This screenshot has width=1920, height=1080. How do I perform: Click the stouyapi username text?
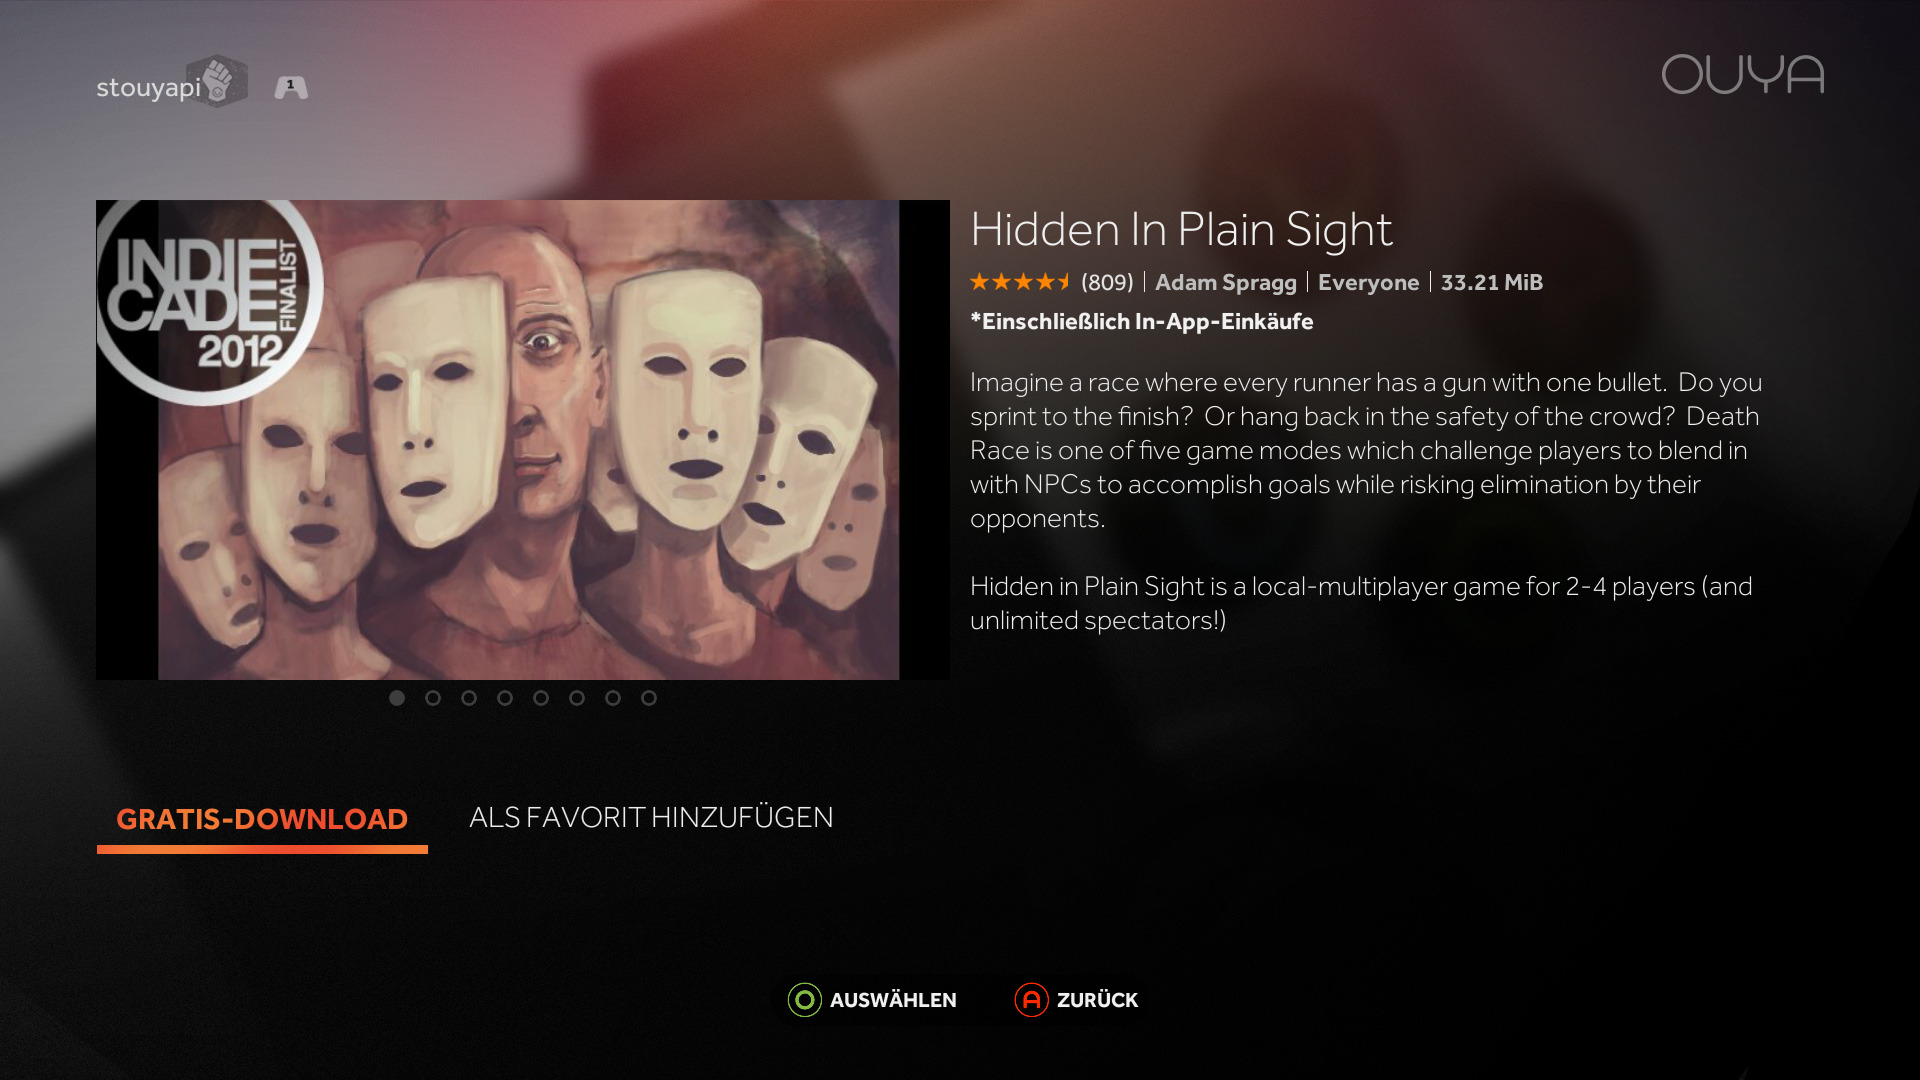pyautogui.click(x=148, y=88)
